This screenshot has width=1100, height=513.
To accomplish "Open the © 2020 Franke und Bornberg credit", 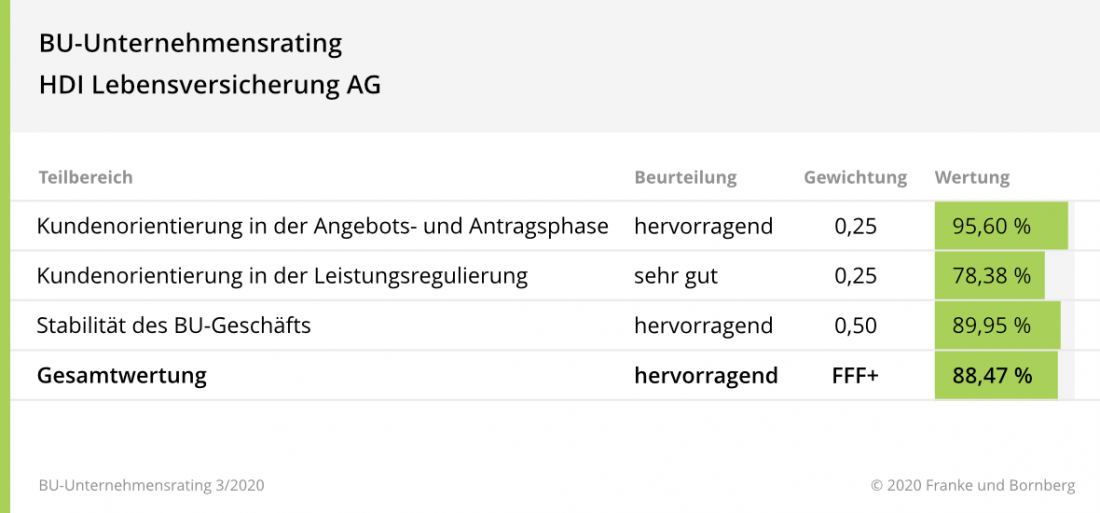I will [972, 486].
